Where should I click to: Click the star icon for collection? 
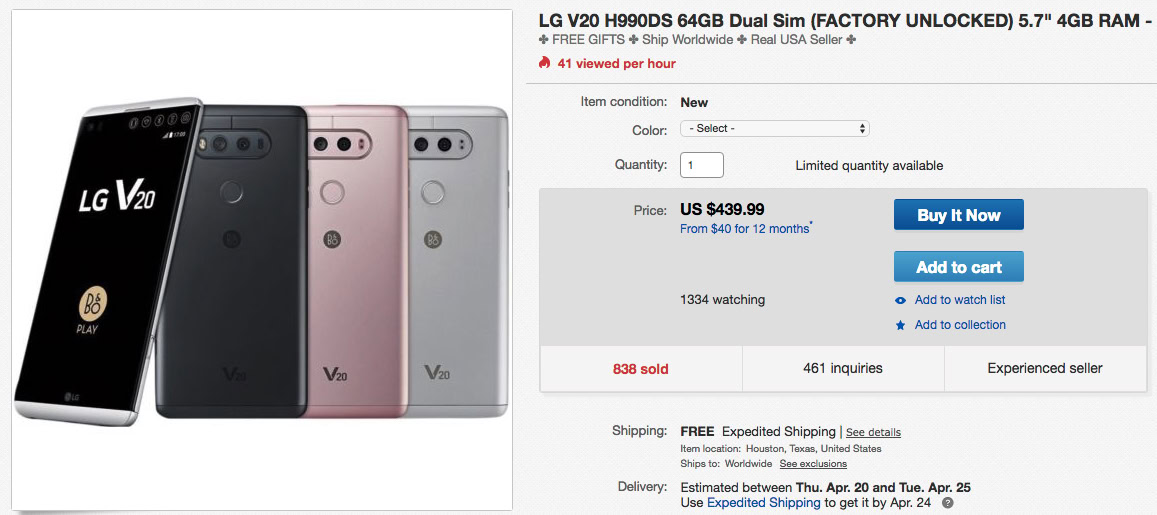[901, 325]
